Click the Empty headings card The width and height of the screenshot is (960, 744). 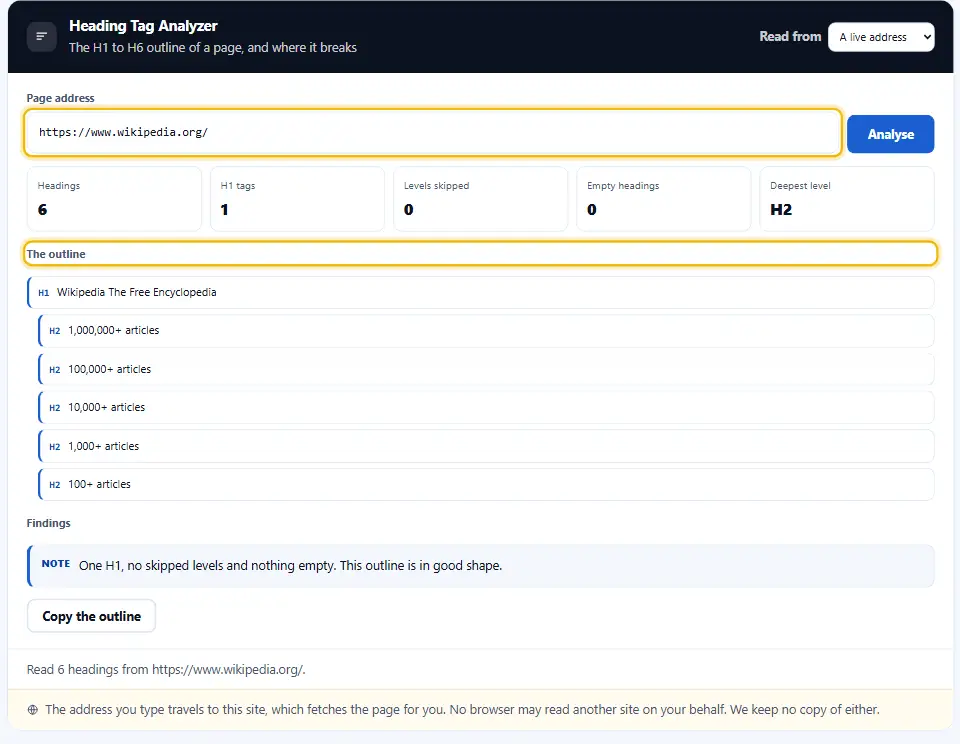tap(664, 199)
